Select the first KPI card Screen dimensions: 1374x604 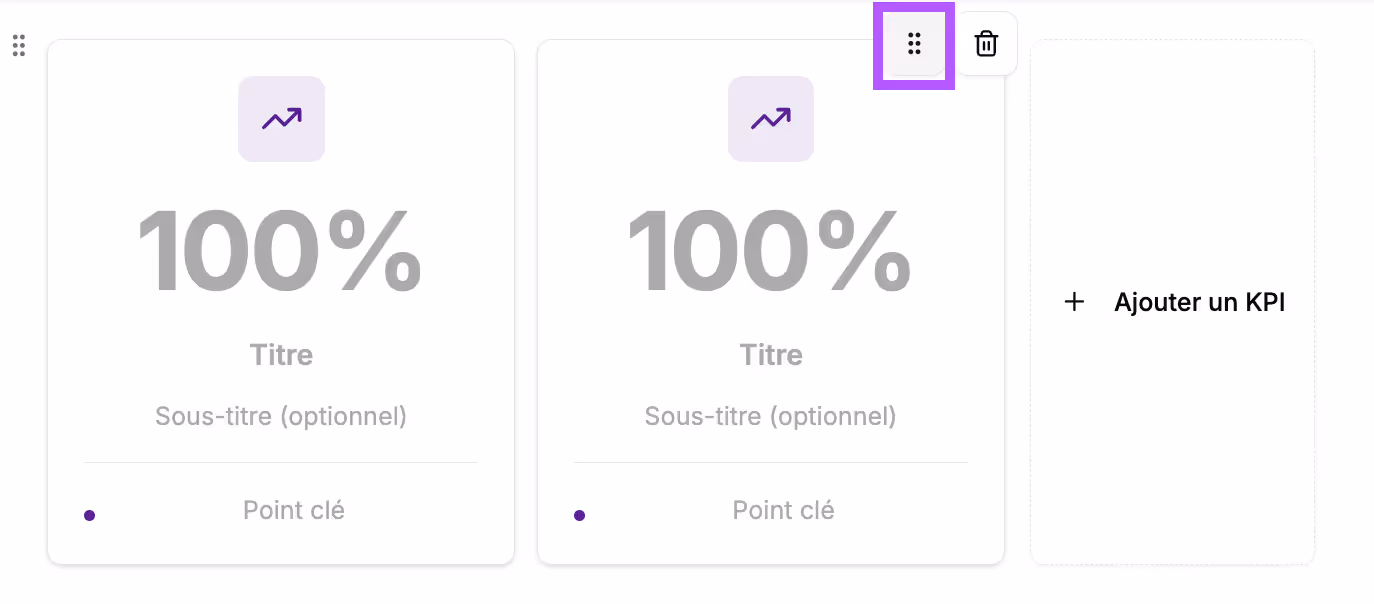[281, 300]
